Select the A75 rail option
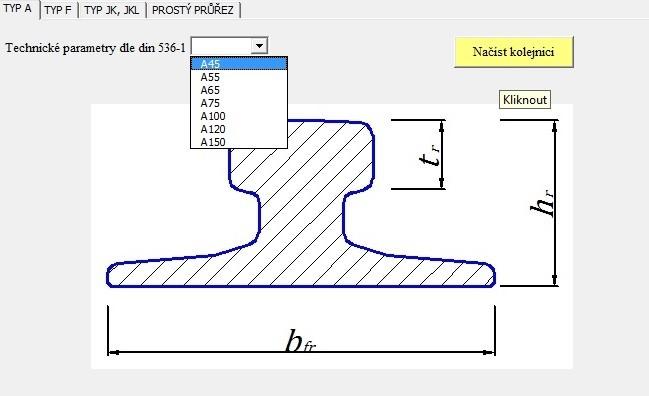Viewport: 649px width, 396px height. coord(239,103)
